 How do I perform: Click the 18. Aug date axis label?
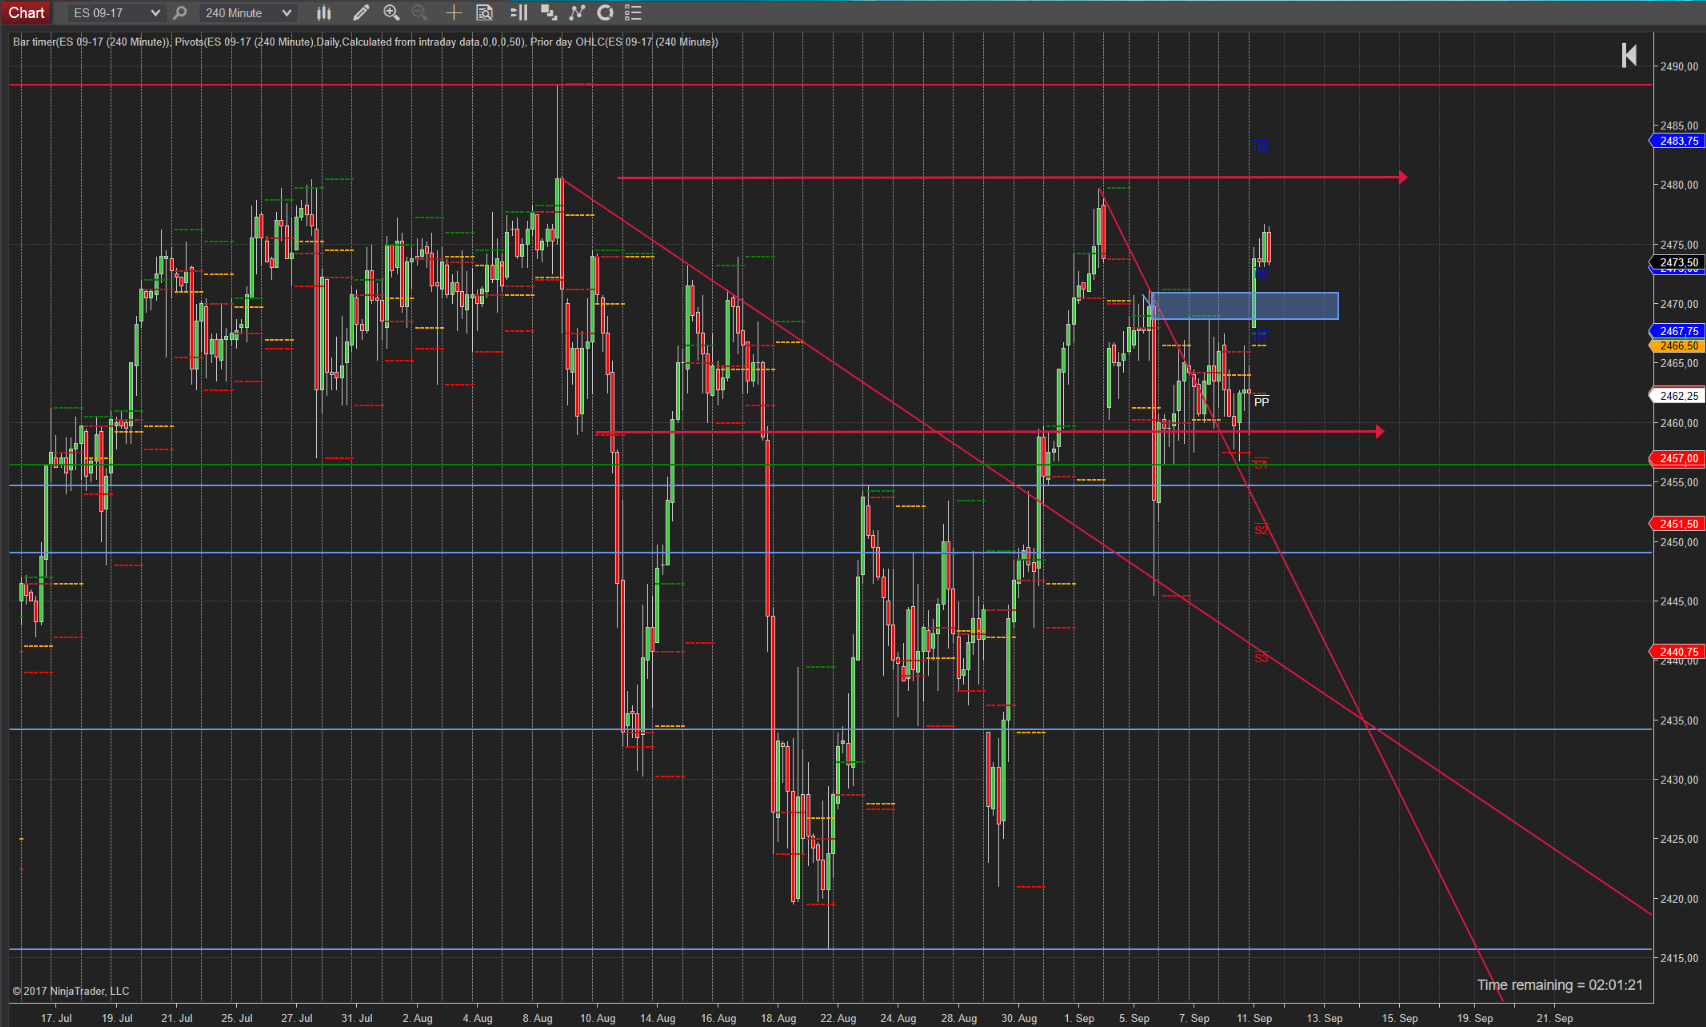point(778,1018)
